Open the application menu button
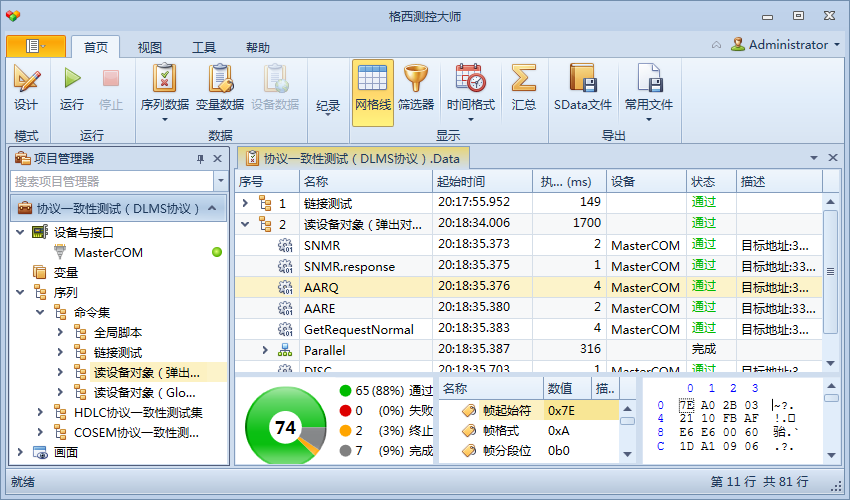The width and height of the screenshot is (850, 500). pyautogui.click(x=36, y=47)
